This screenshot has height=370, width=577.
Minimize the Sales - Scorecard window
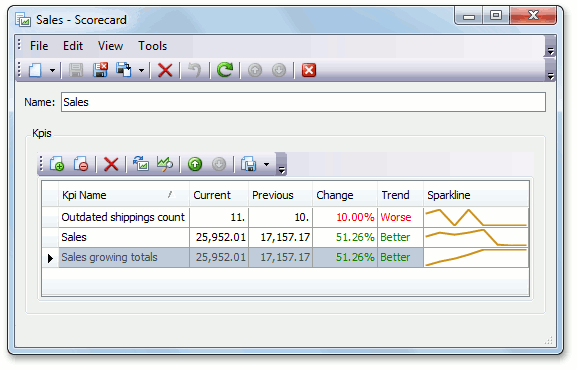coord(469,16)
